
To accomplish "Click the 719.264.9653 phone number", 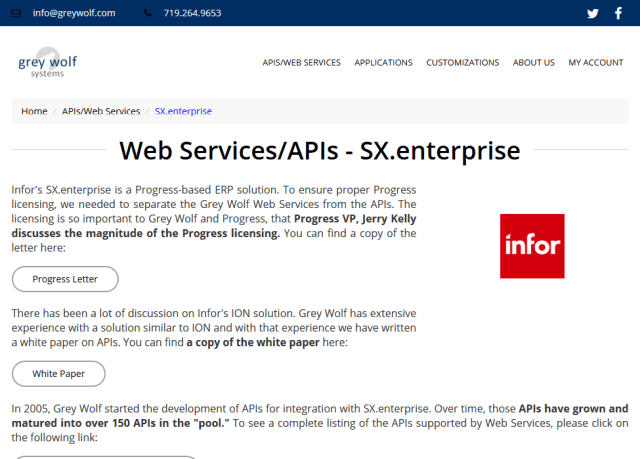I will (192, 13).
